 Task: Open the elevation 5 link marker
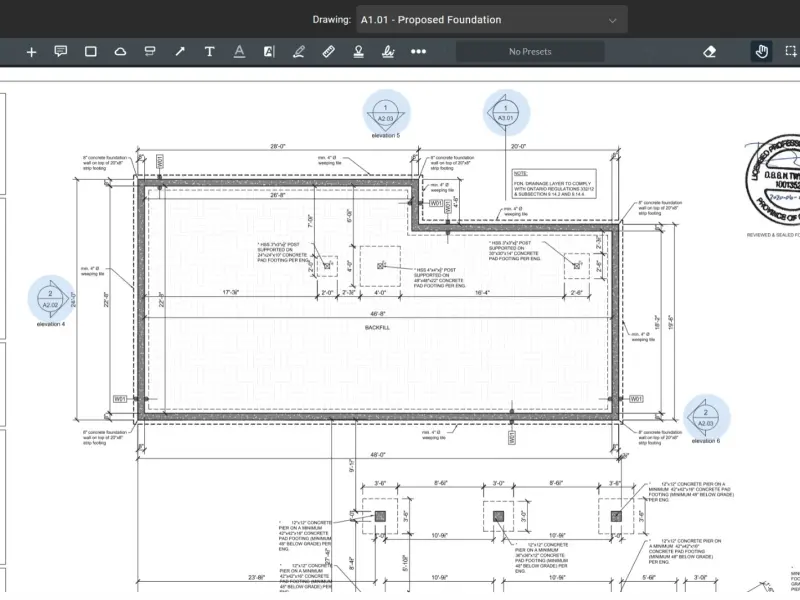pyautogui.click(x=386, y=113)
